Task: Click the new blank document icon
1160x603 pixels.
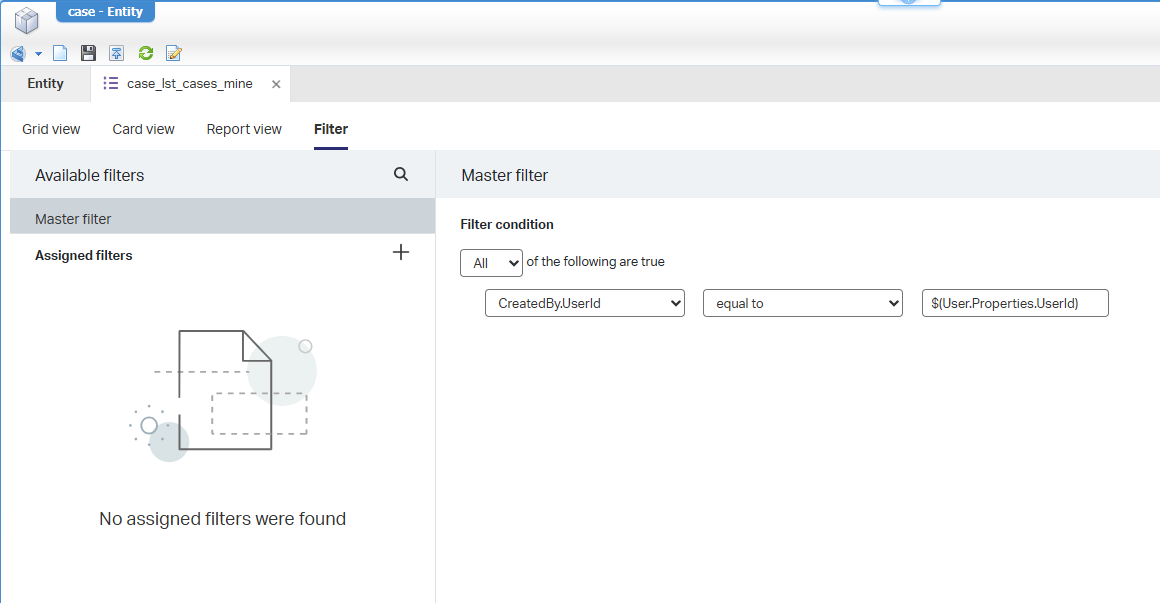Action: tap(60, 53)
